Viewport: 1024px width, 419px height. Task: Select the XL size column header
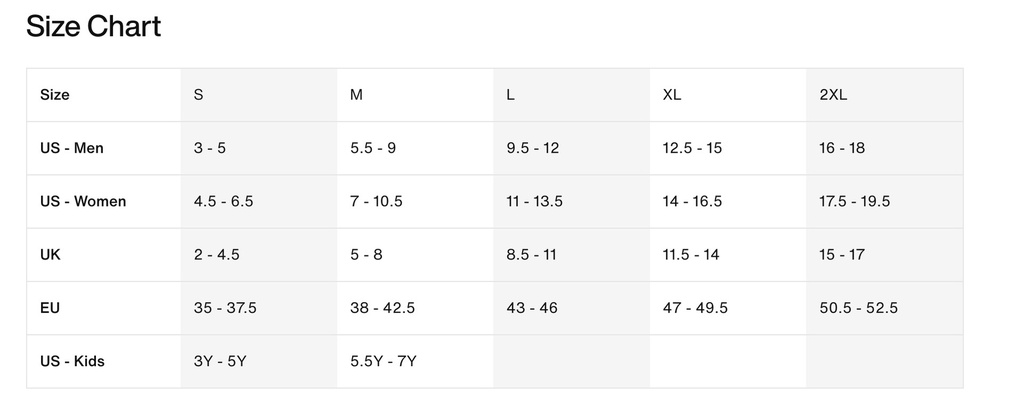click(x=672, y=95)
